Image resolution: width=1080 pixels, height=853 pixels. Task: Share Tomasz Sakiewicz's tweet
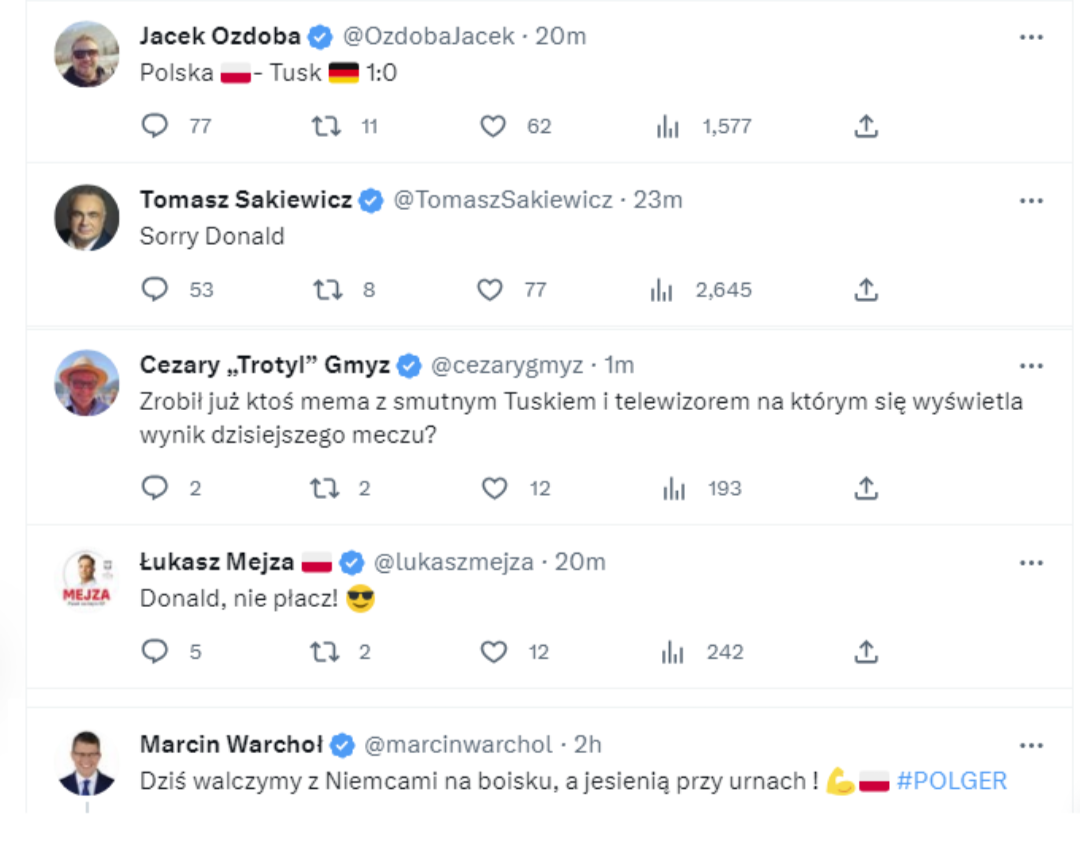866,290
